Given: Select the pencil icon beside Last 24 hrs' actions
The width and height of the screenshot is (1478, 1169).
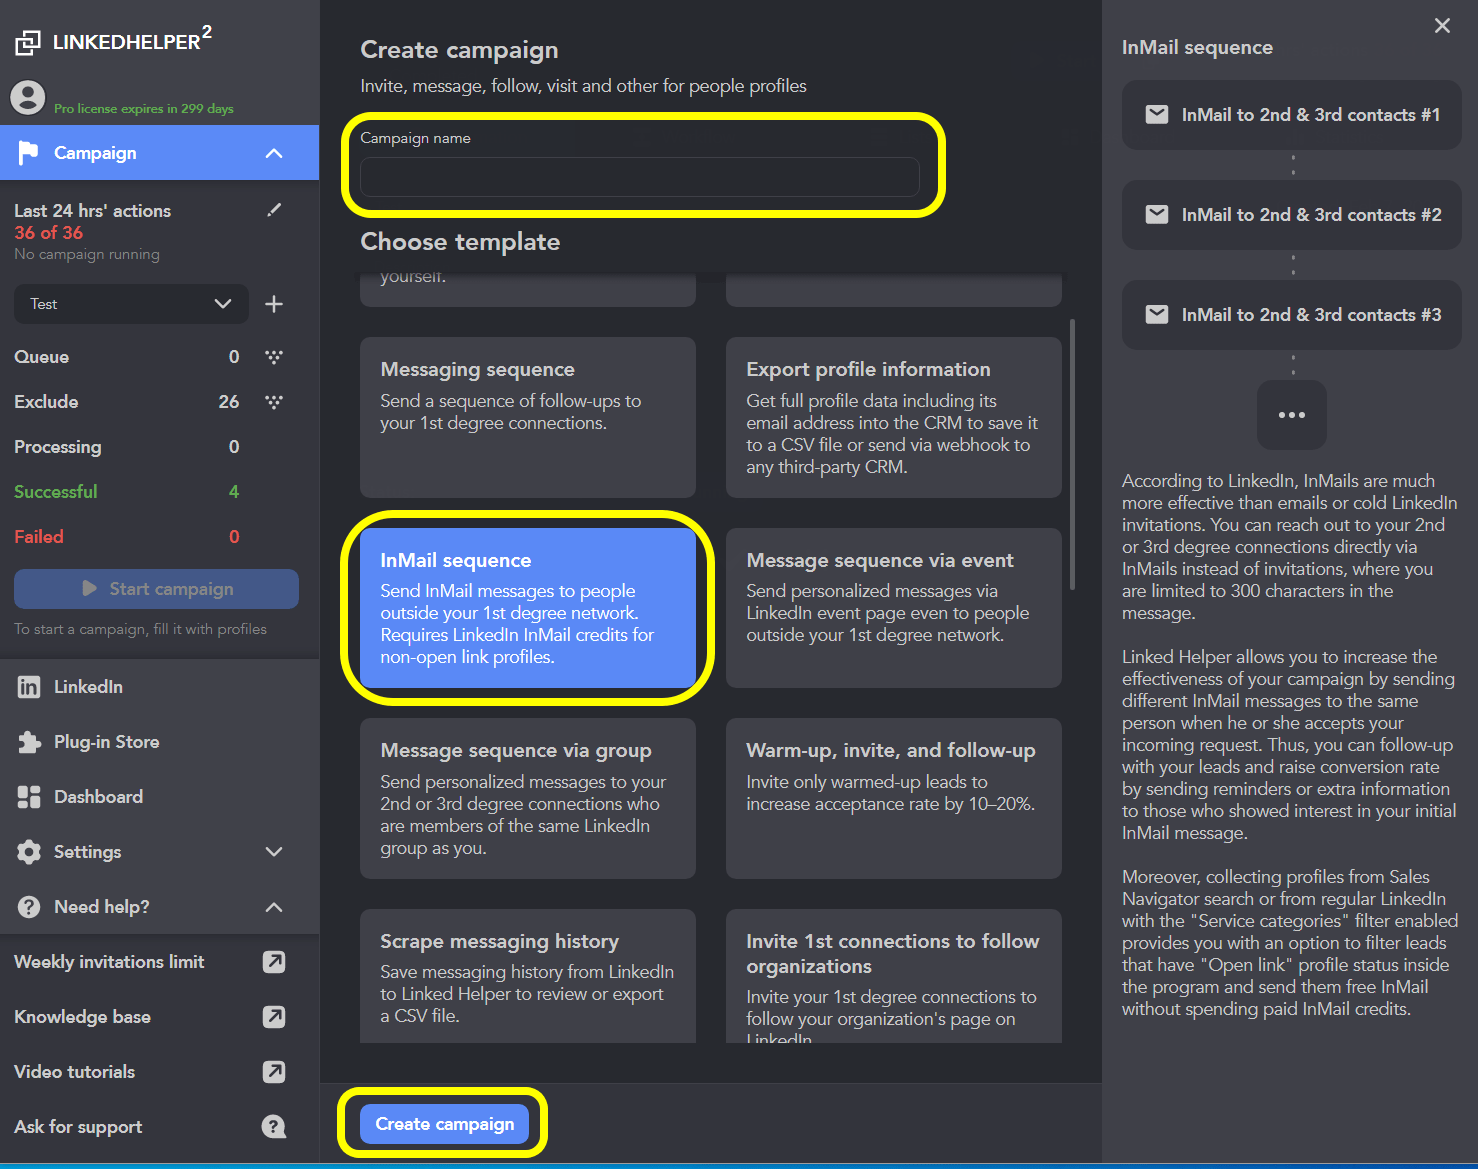Looking at the screenshot, I should click(x=273, y=210).
